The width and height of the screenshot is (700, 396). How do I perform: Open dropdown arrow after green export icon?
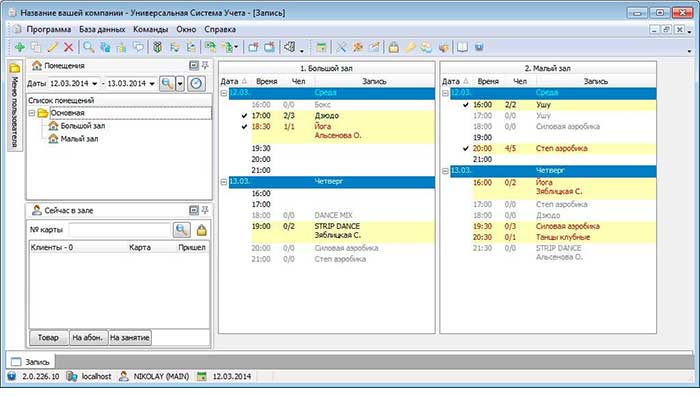[236, 47]
